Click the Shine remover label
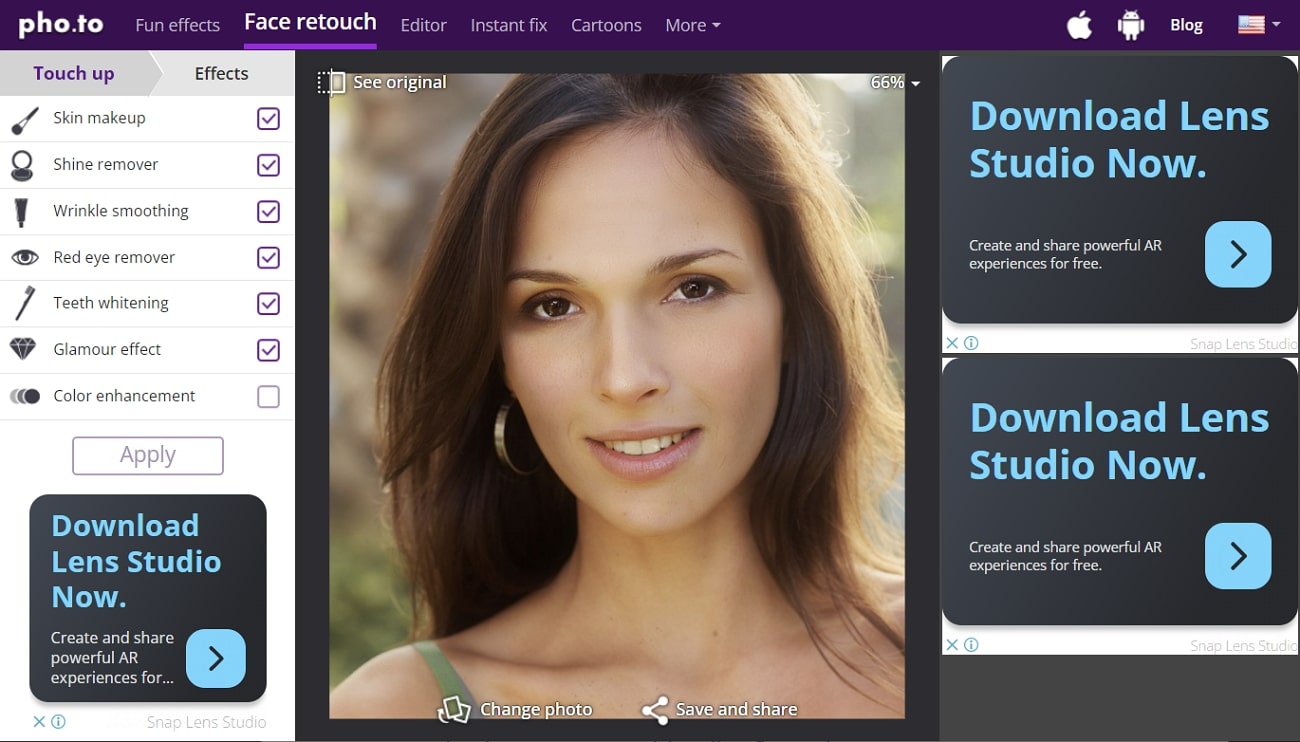Viewport: 1300px width, 742px height. click(106, 164)
